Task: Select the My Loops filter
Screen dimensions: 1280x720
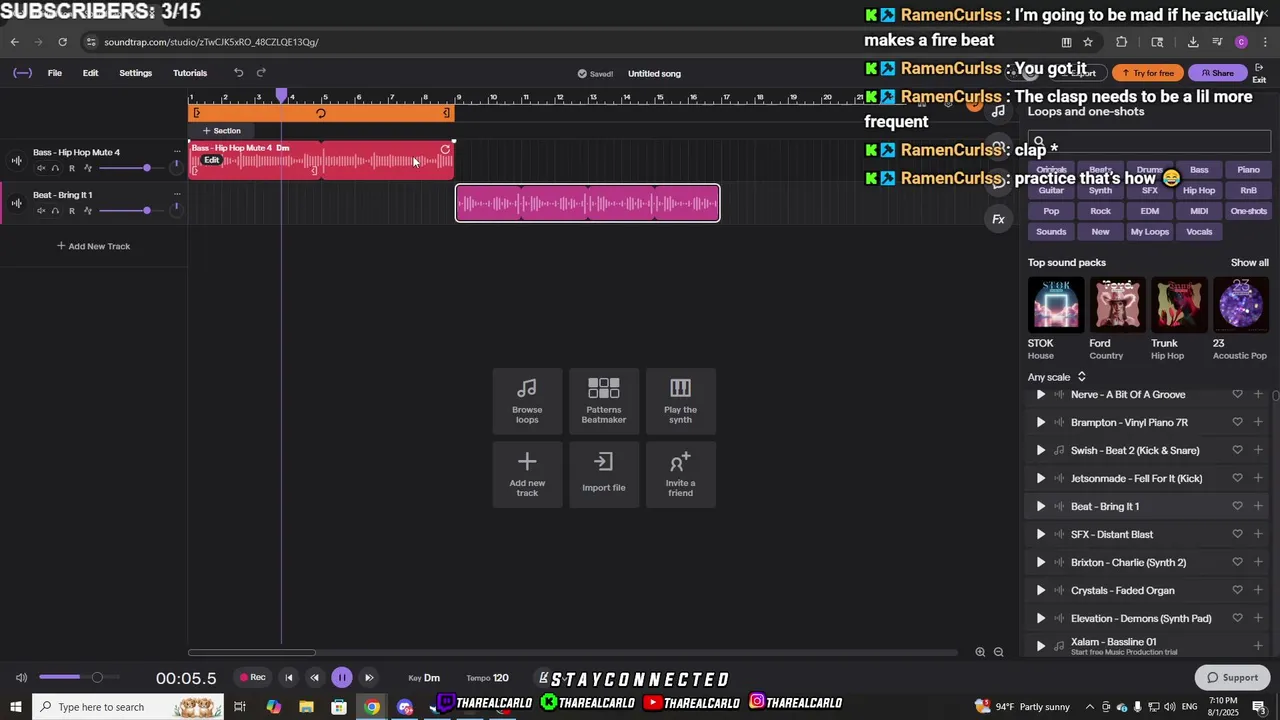Action: click(x=1150, y=232)
